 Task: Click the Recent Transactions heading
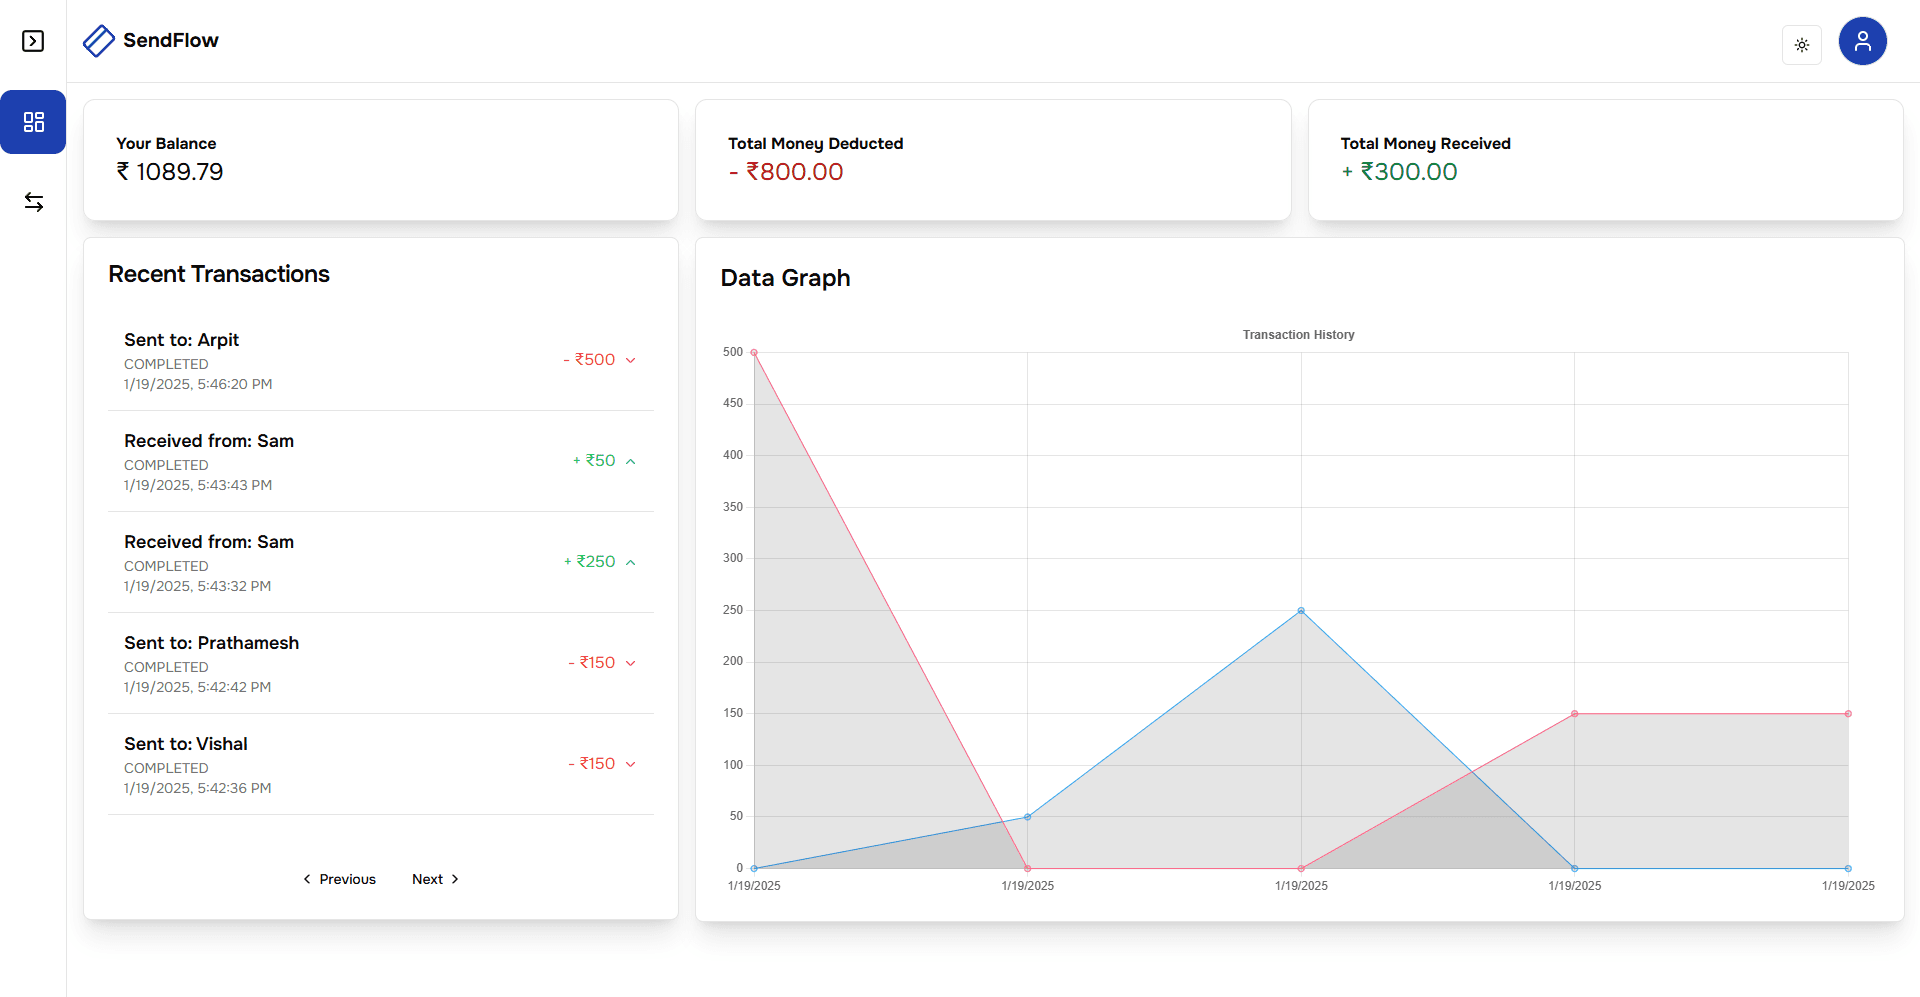pyautogui.click(x=219, y=274)
